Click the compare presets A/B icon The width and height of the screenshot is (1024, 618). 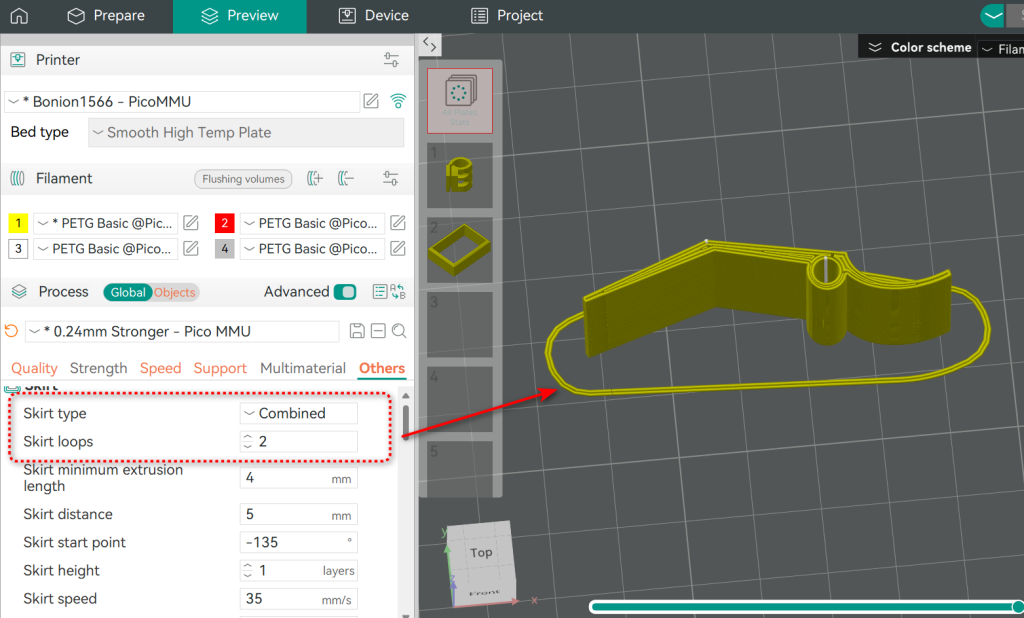tap(398, 291)
